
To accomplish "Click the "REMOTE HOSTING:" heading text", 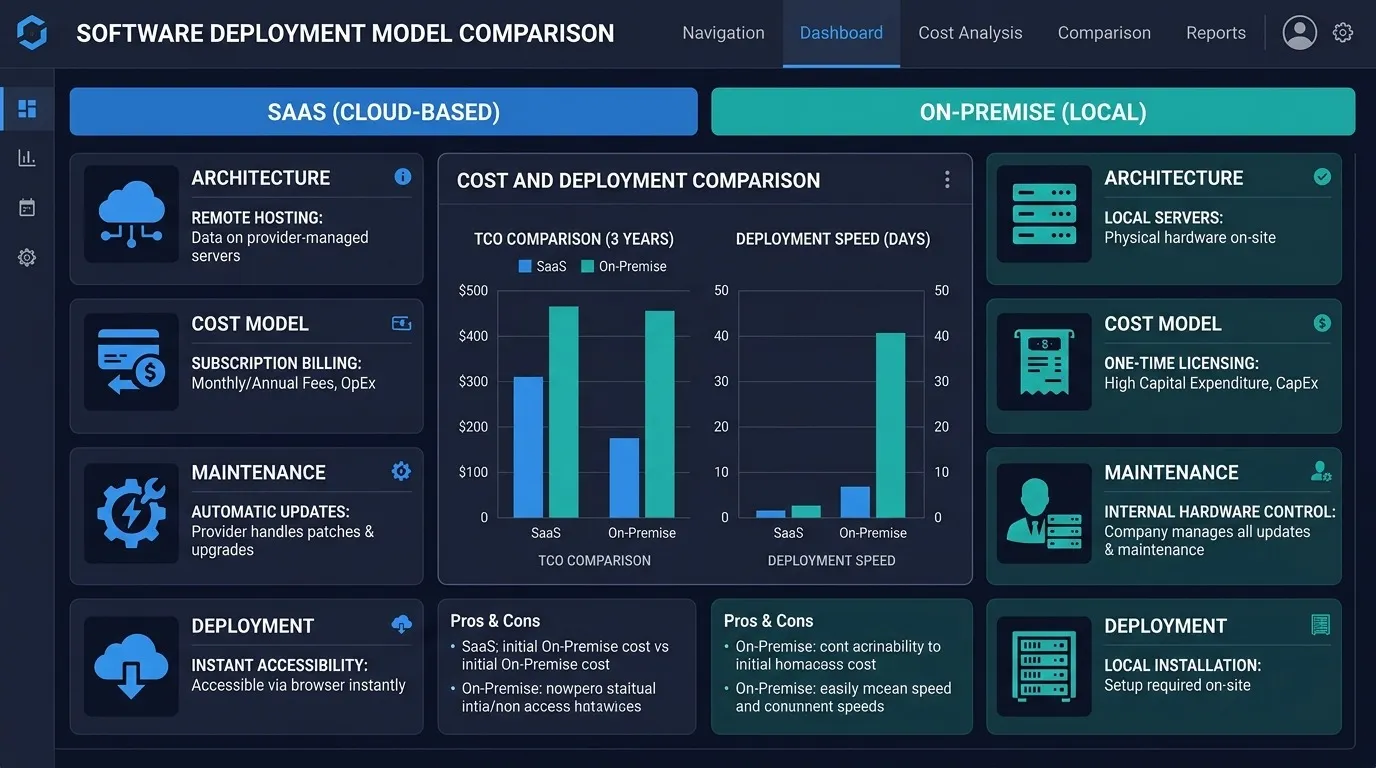I will (257, 217).
